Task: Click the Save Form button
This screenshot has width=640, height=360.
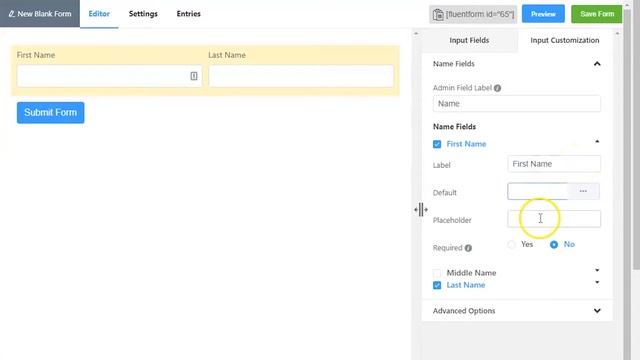Action: click(x=597, y=14)
